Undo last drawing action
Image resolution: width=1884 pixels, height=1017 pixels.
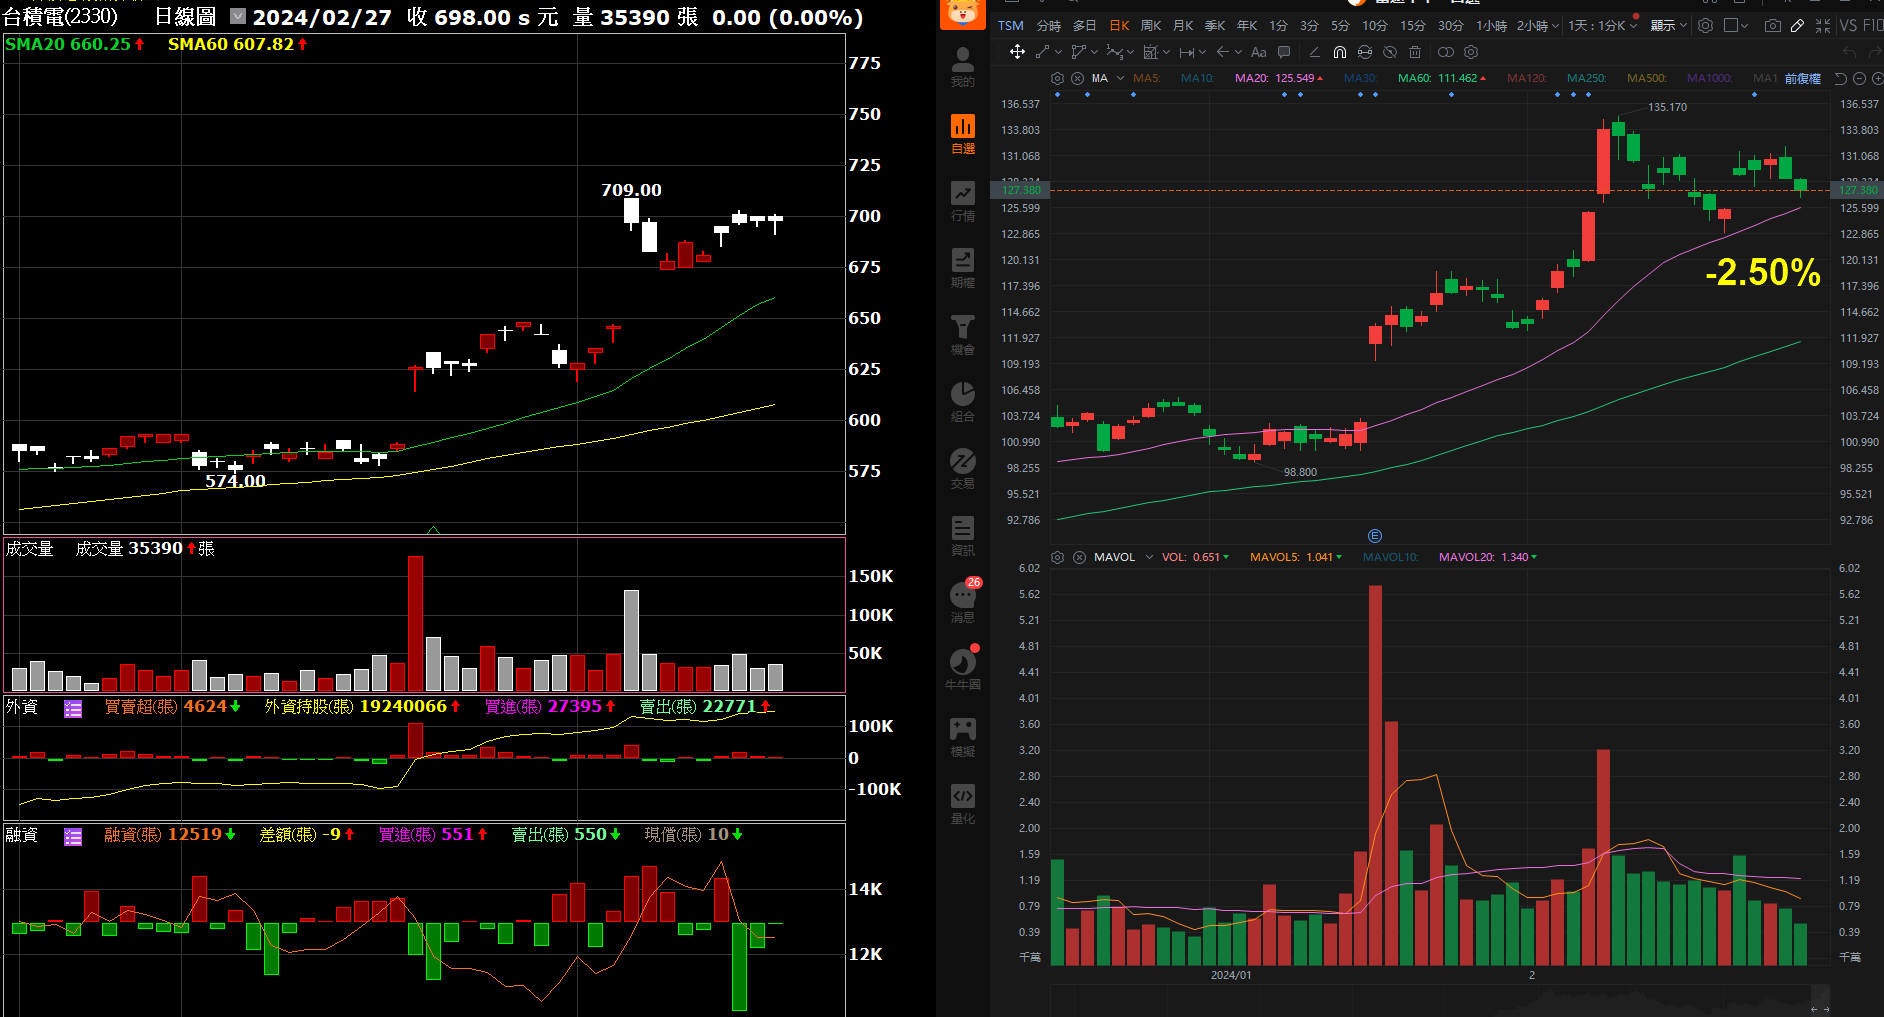coord(1849,52)
